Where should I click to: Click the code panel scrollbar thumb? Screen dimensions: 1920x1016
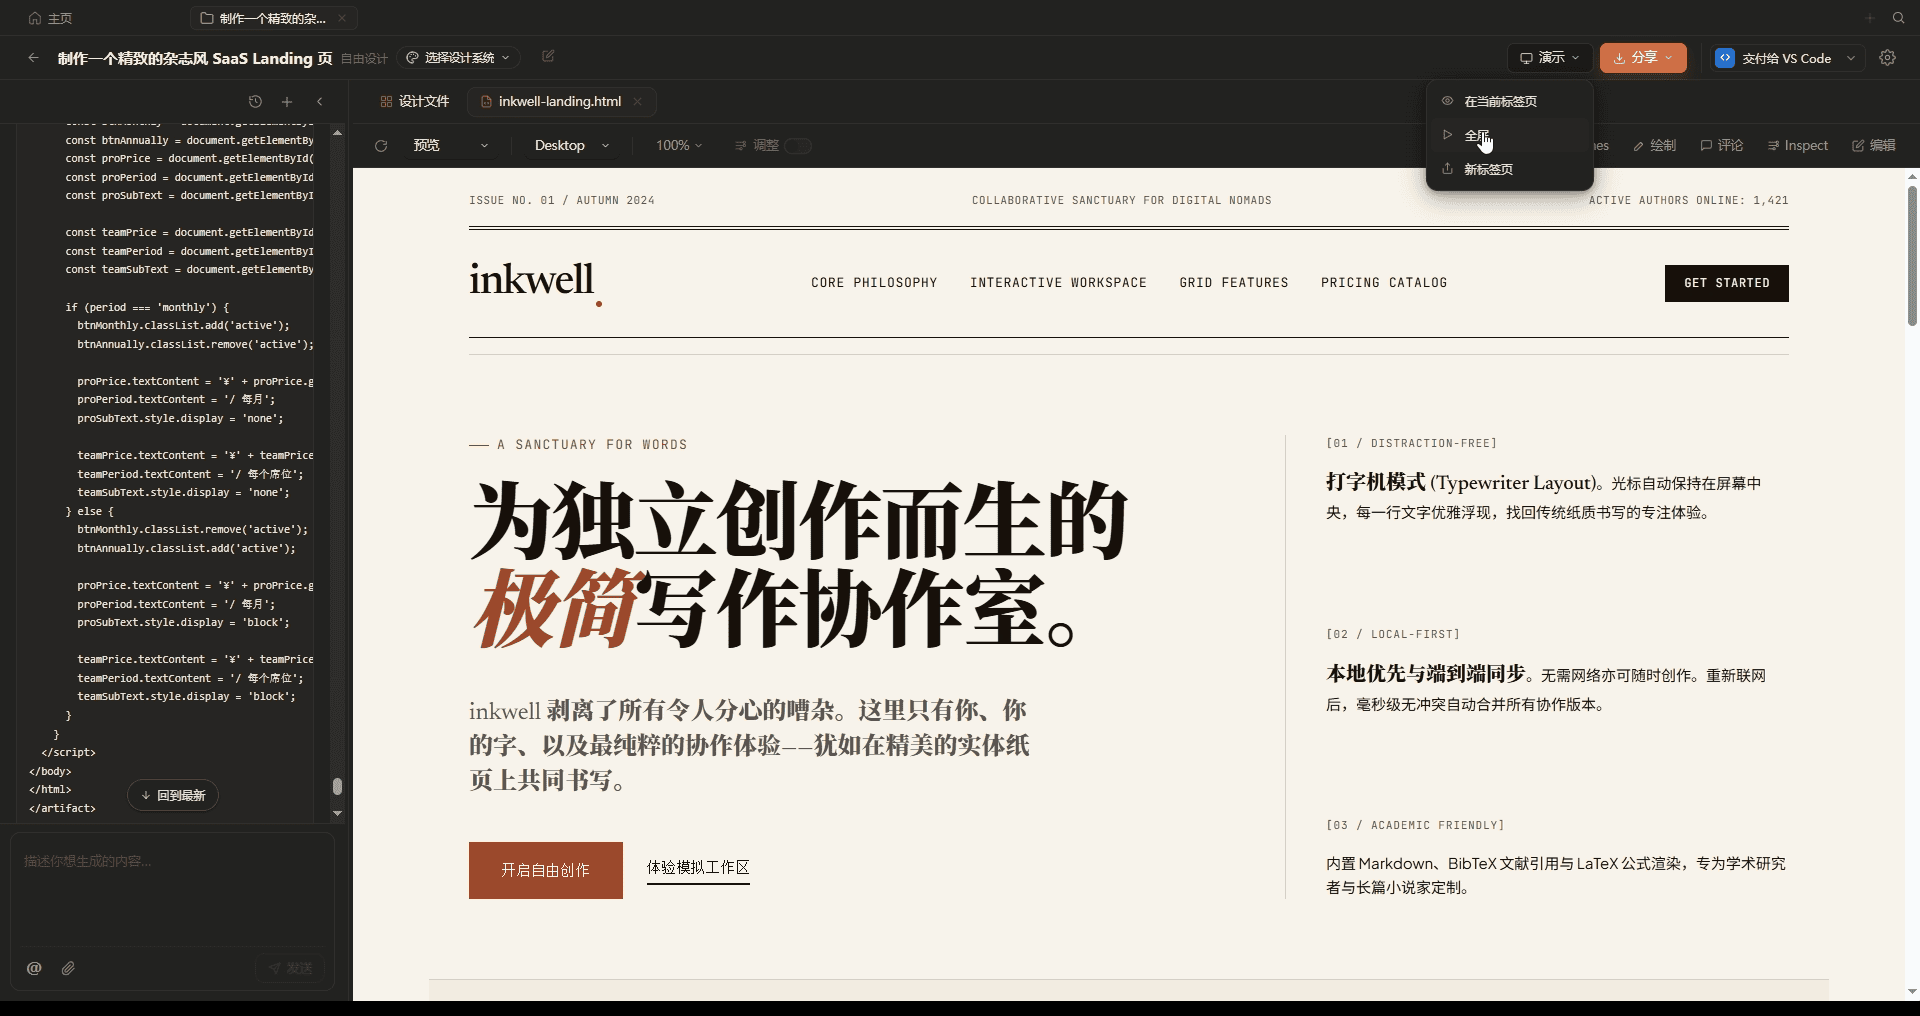point(338,786)
